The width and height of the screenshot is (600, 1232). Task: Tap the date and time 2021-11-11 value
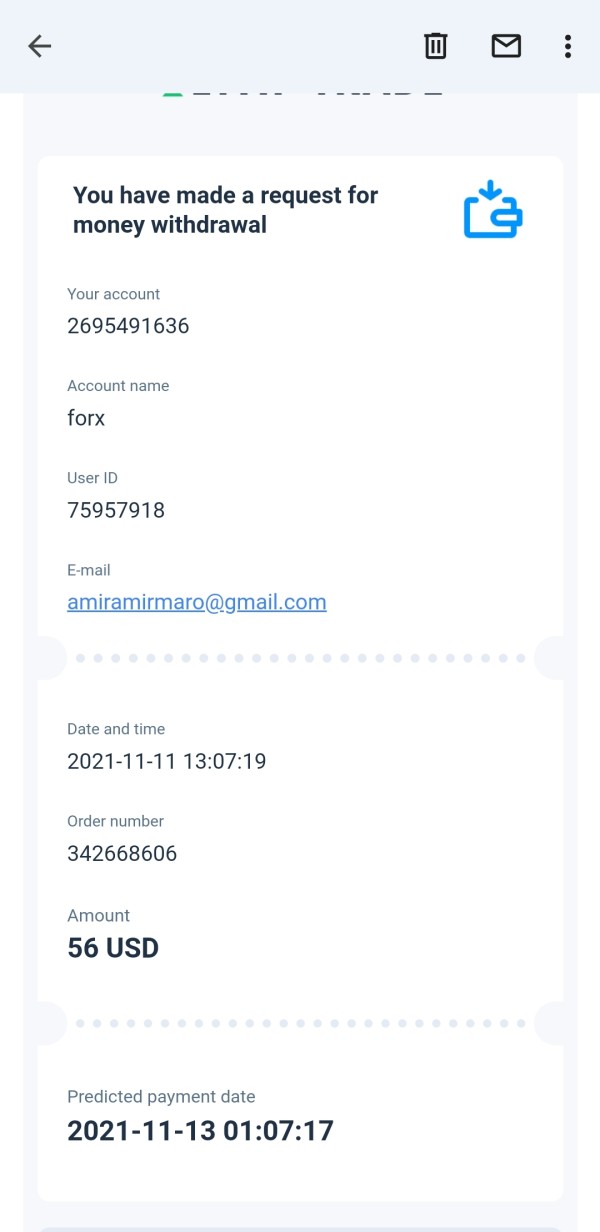point(166,762)
